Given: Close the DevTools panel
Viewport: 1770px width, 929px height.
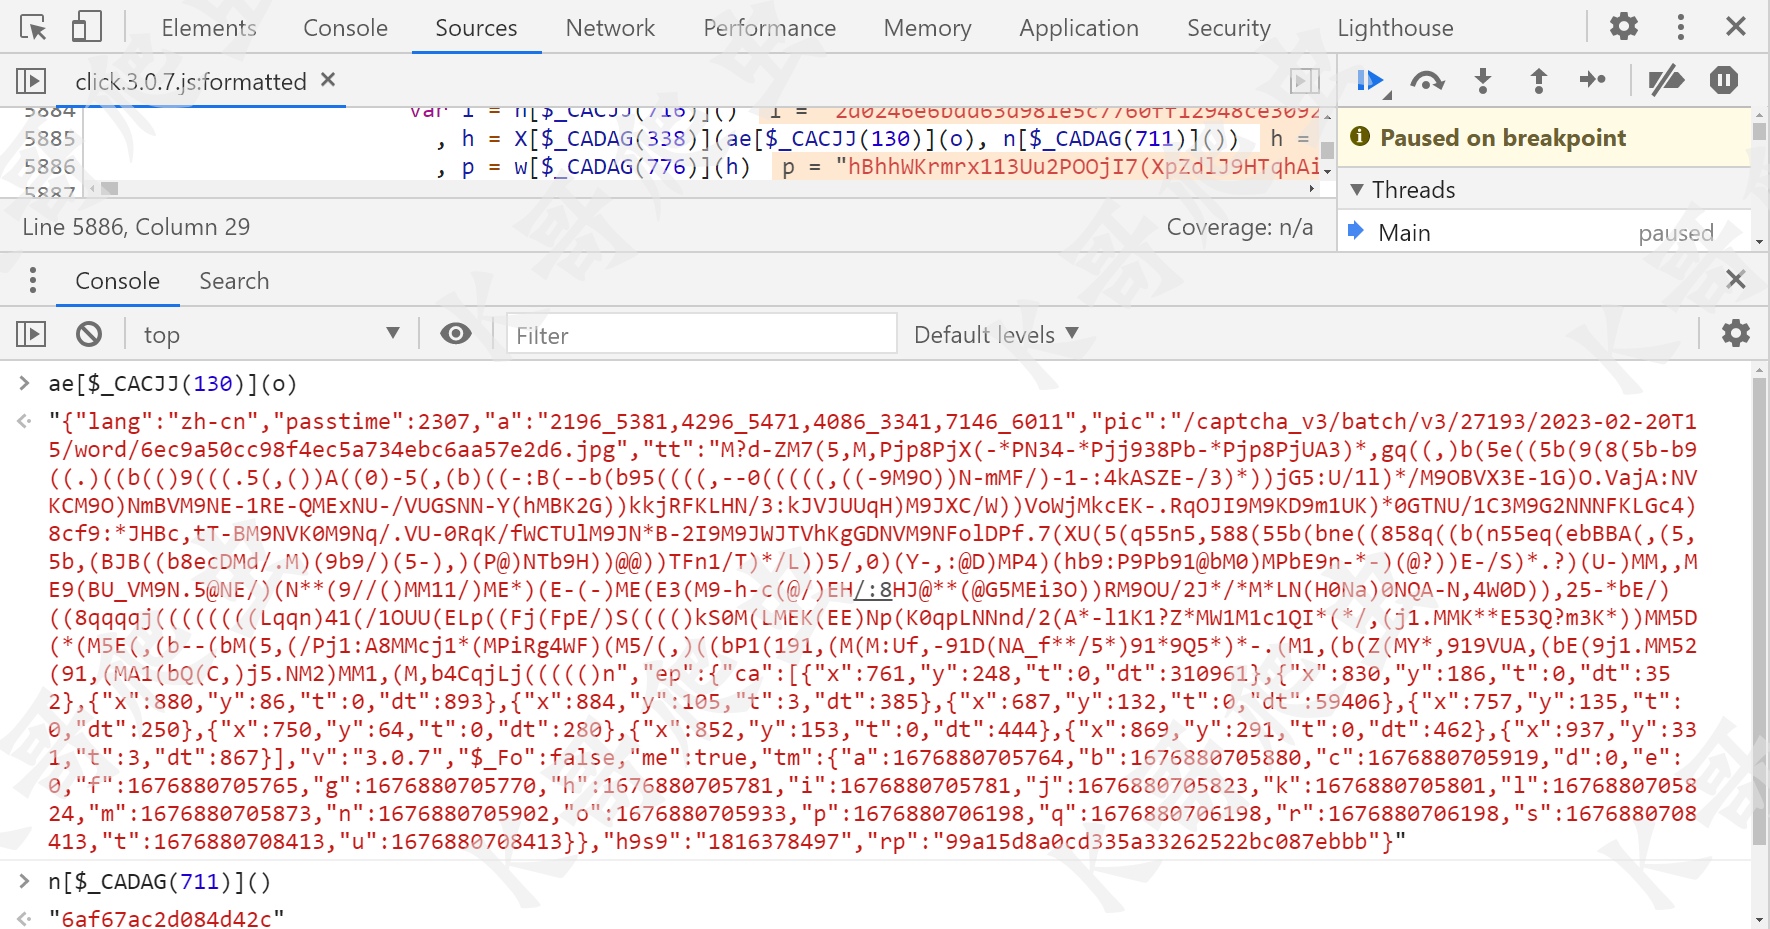Looking at the screenshot, I should [x=1736, y=27].
